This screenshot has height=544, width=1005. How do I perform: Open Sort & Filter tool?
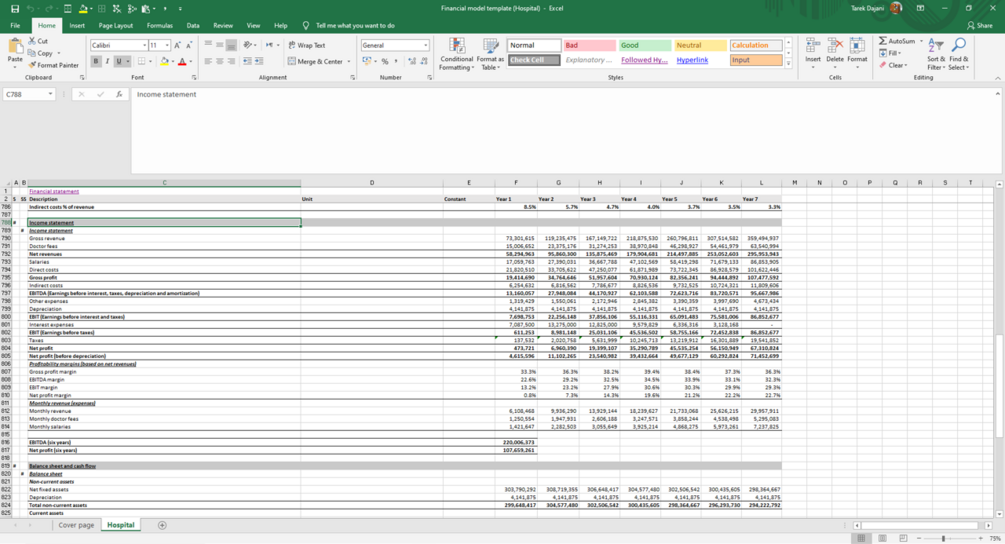(x=936, y=54)
